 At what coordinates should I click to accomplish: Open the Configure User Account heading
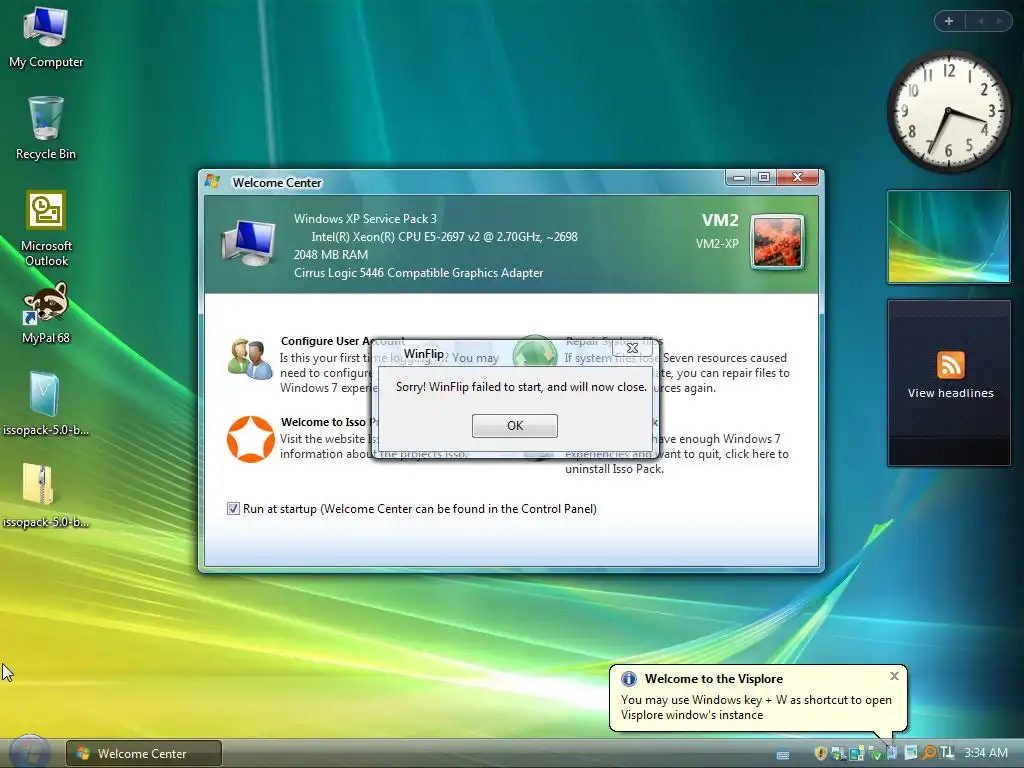click(x=343, y=341)
